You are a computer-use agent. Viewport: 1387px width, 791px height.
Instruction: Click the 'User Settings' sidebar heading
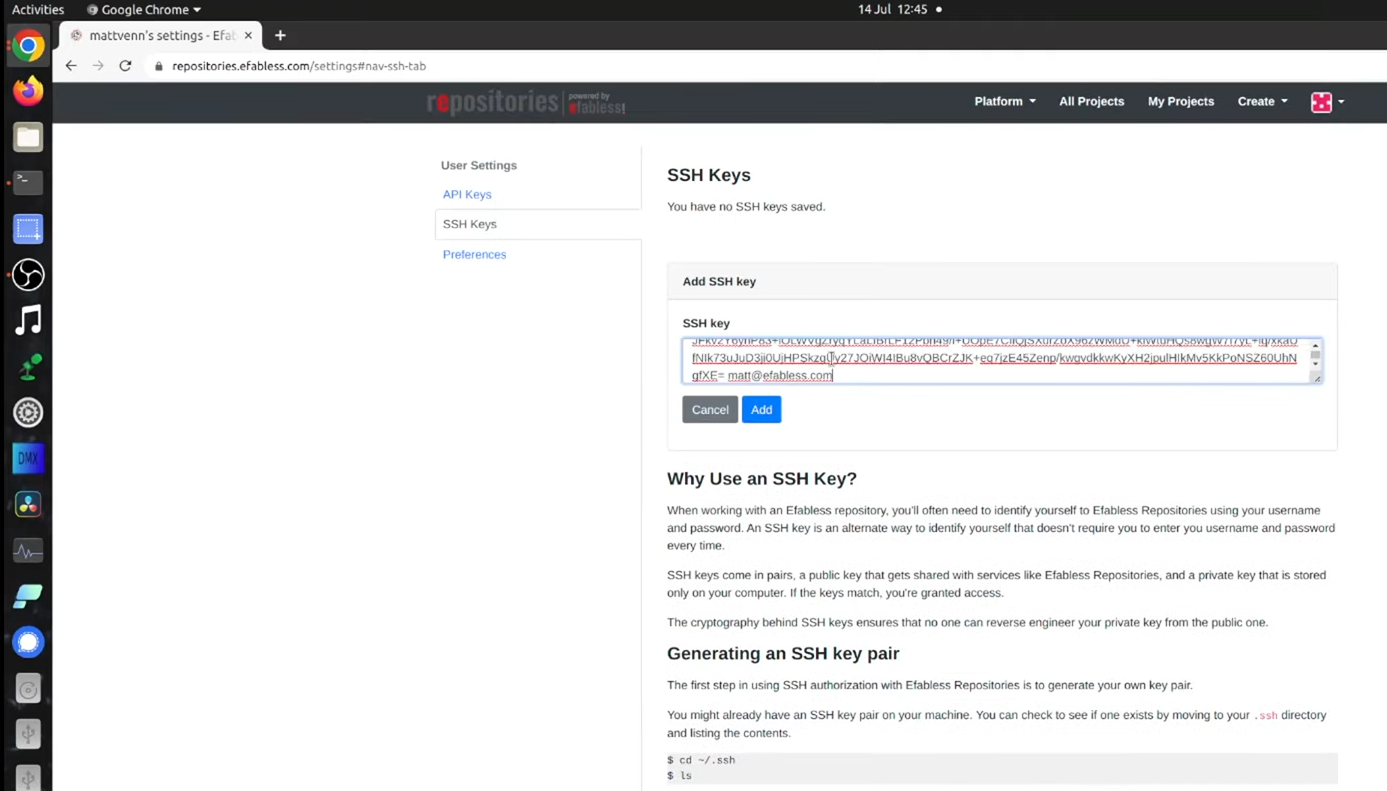coord(479,165)
